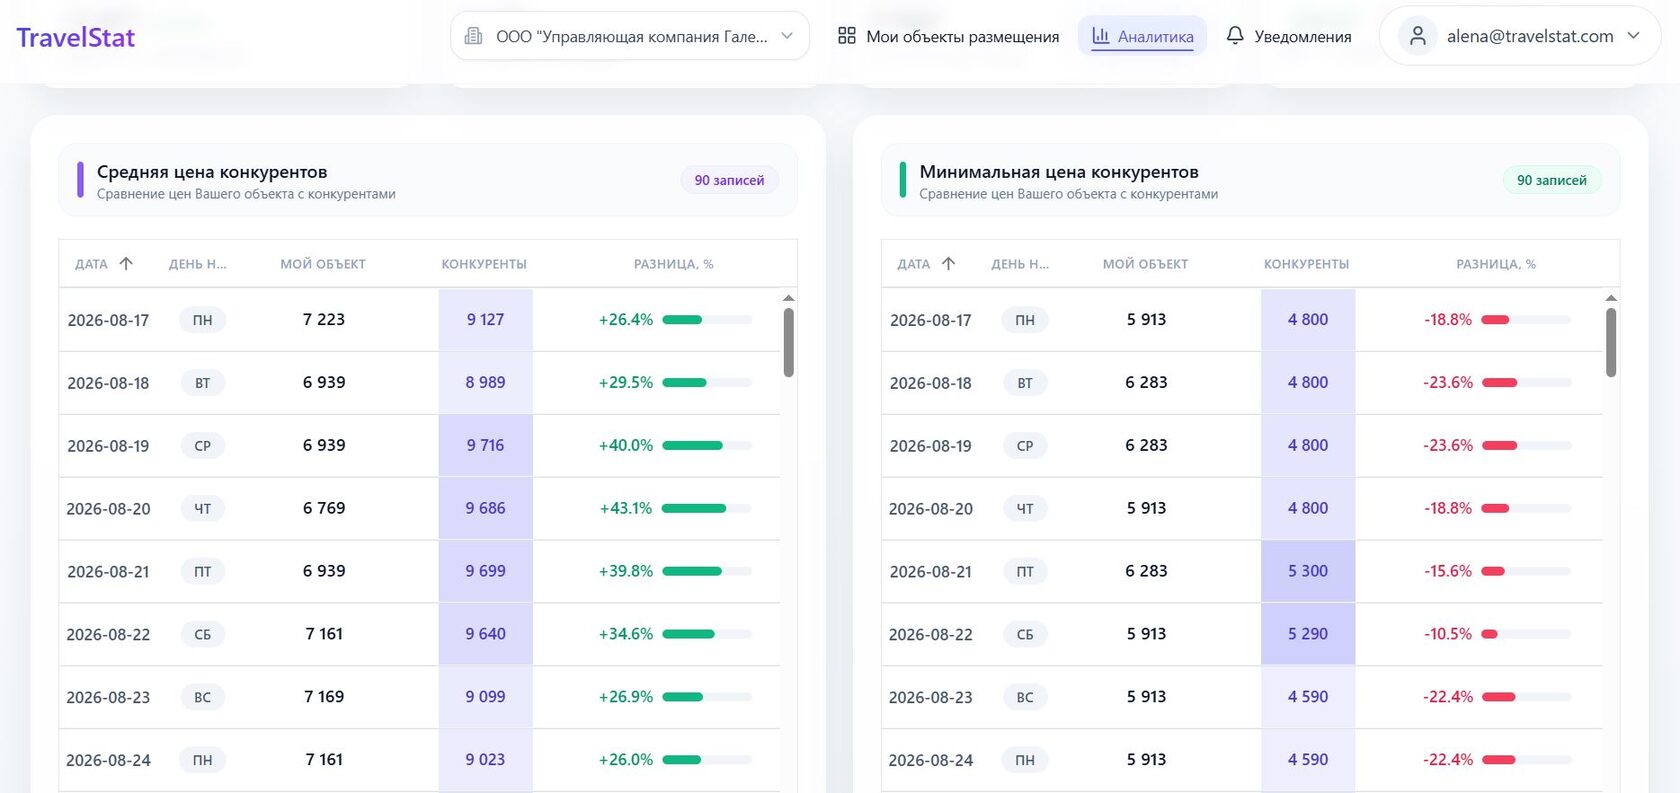This screenshot has height=793, width=1680.
Task: Click ВС badge in average price table
Action: coord(203,698)
